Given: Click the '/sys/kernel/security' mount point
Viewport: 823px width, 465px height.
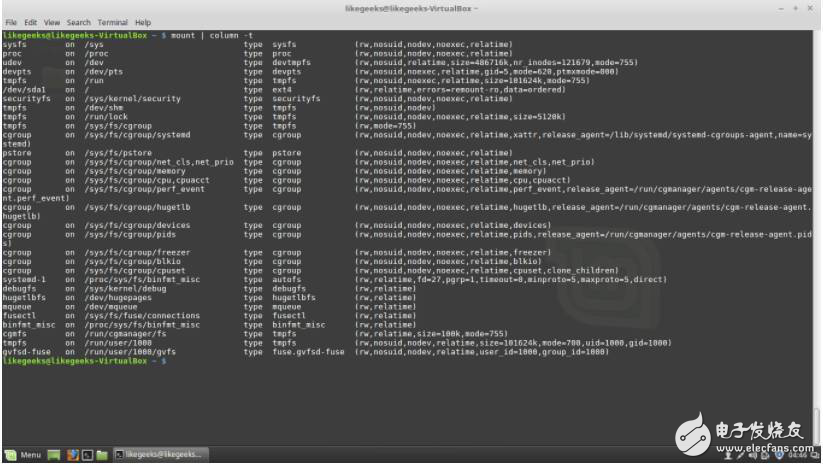Looking at the screenshot, I should (132, 99).
